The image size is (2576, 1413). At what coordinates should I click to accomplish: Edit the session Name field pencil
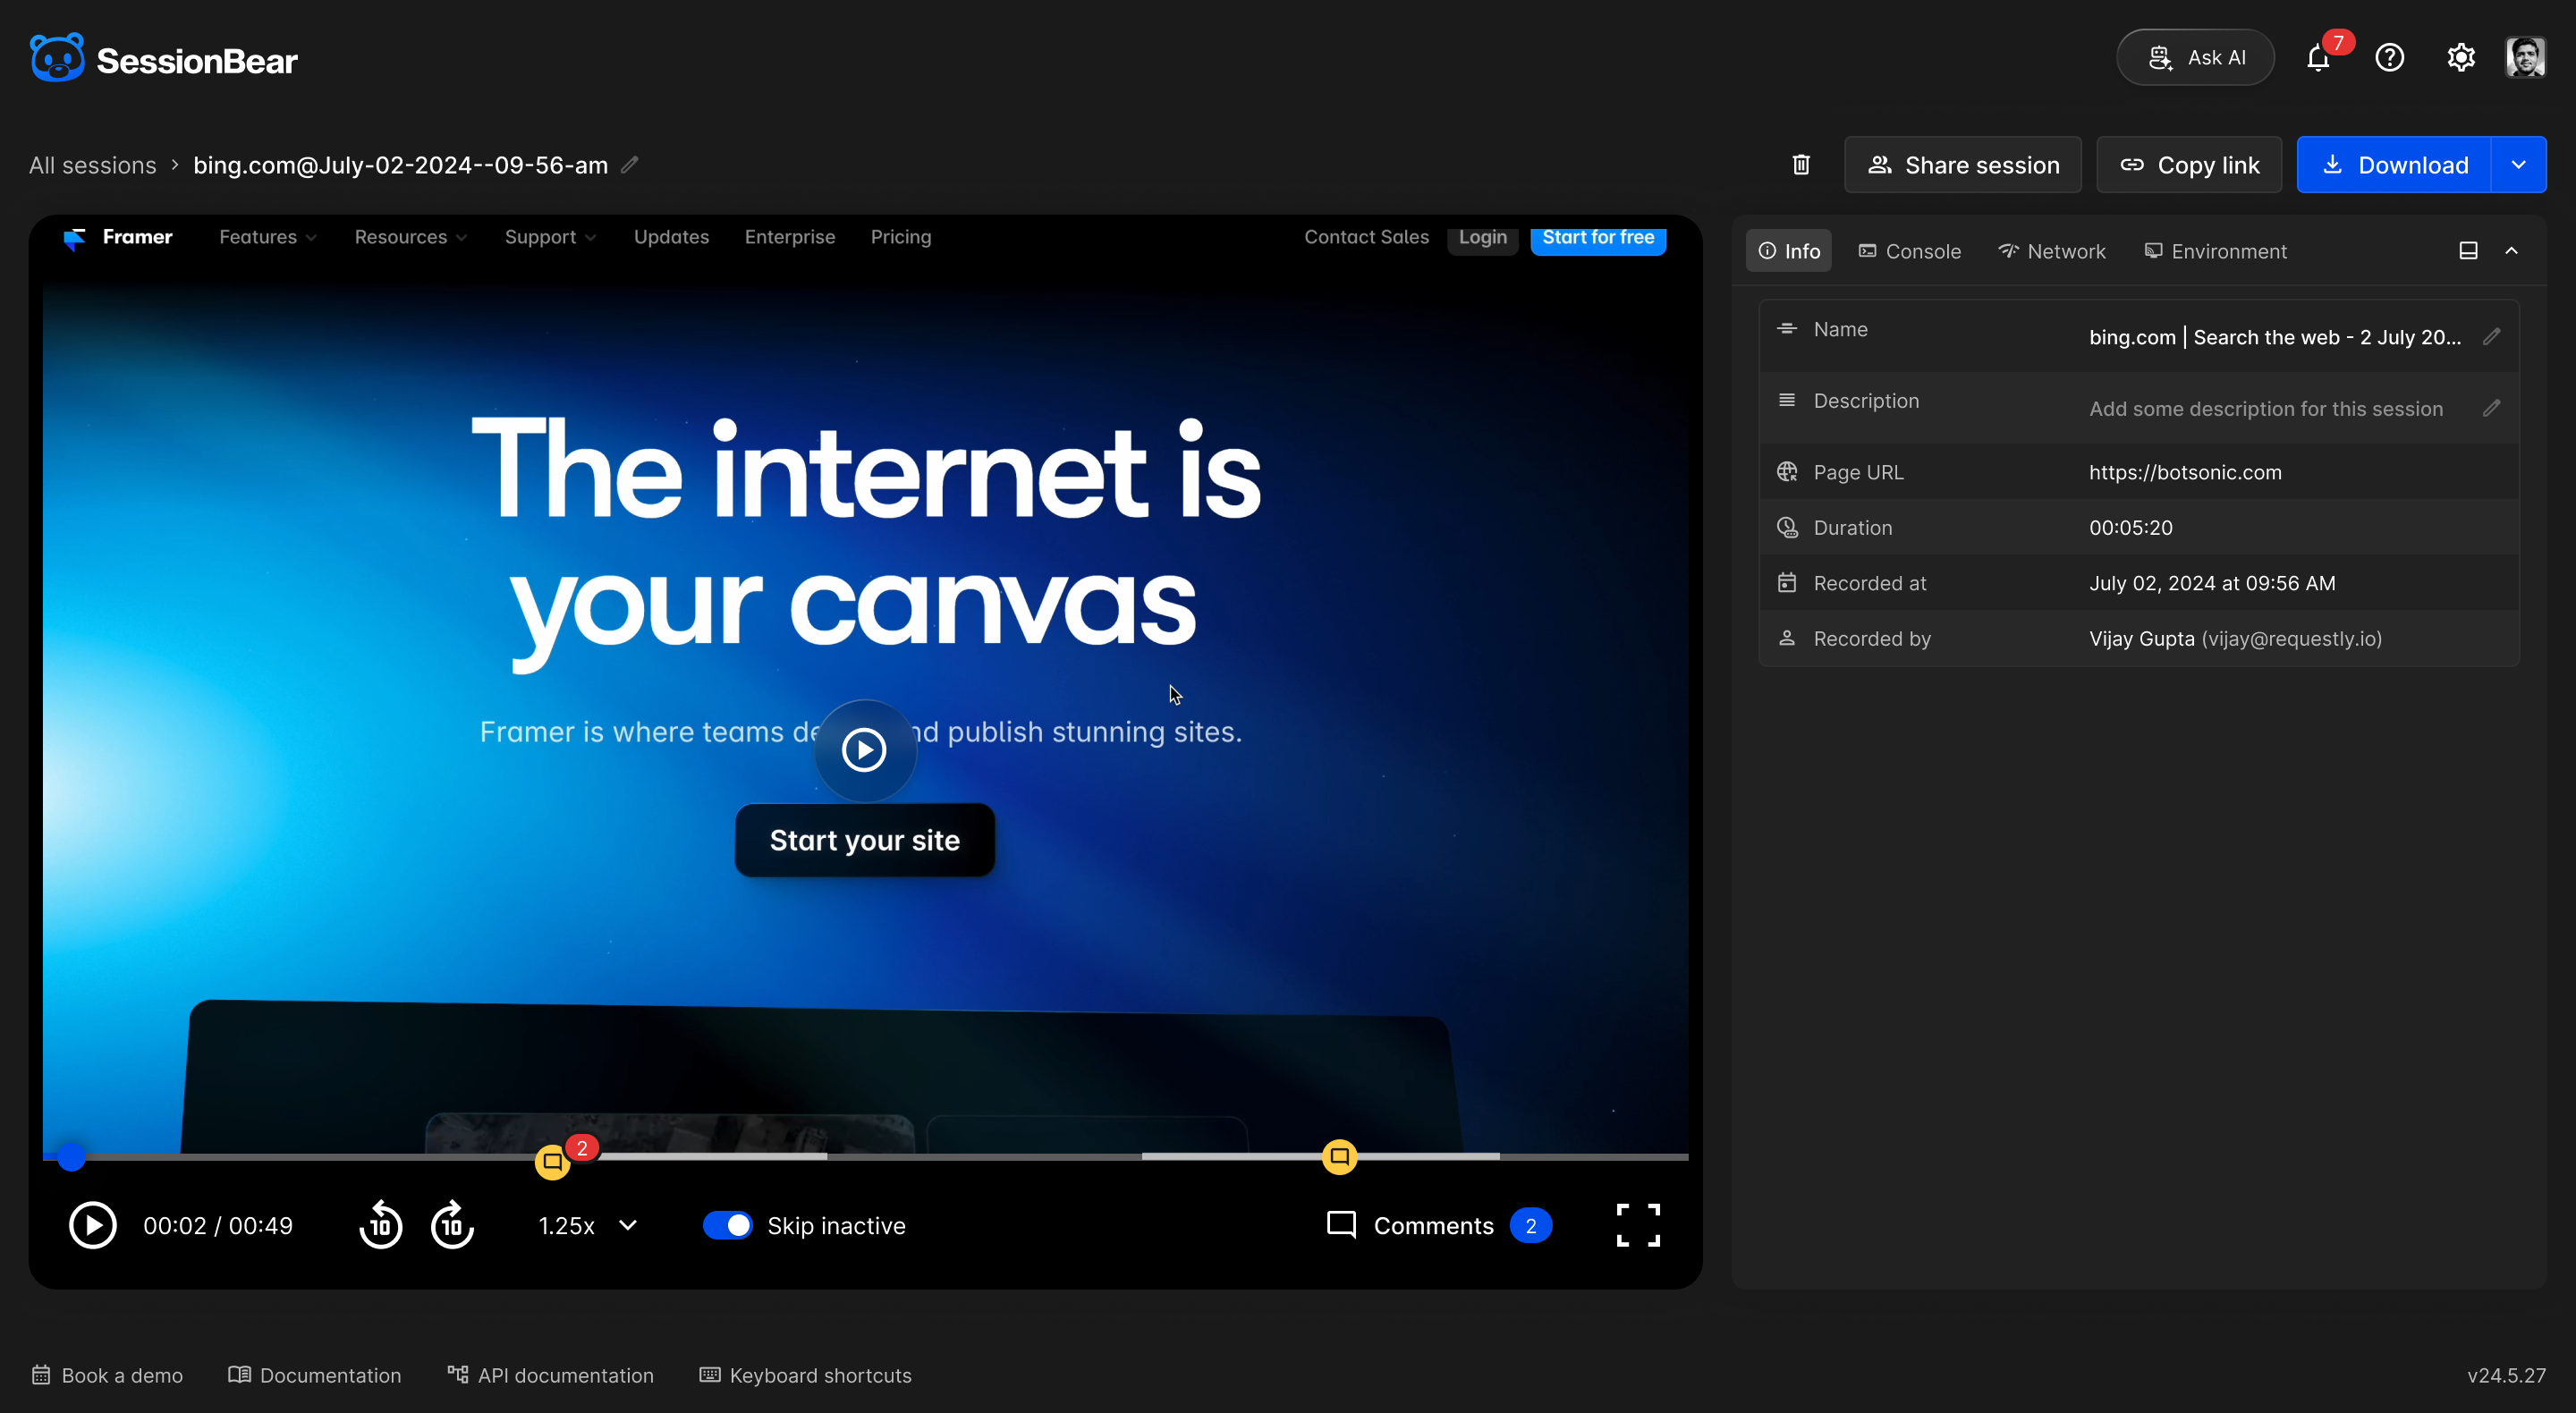point(2491,337)
